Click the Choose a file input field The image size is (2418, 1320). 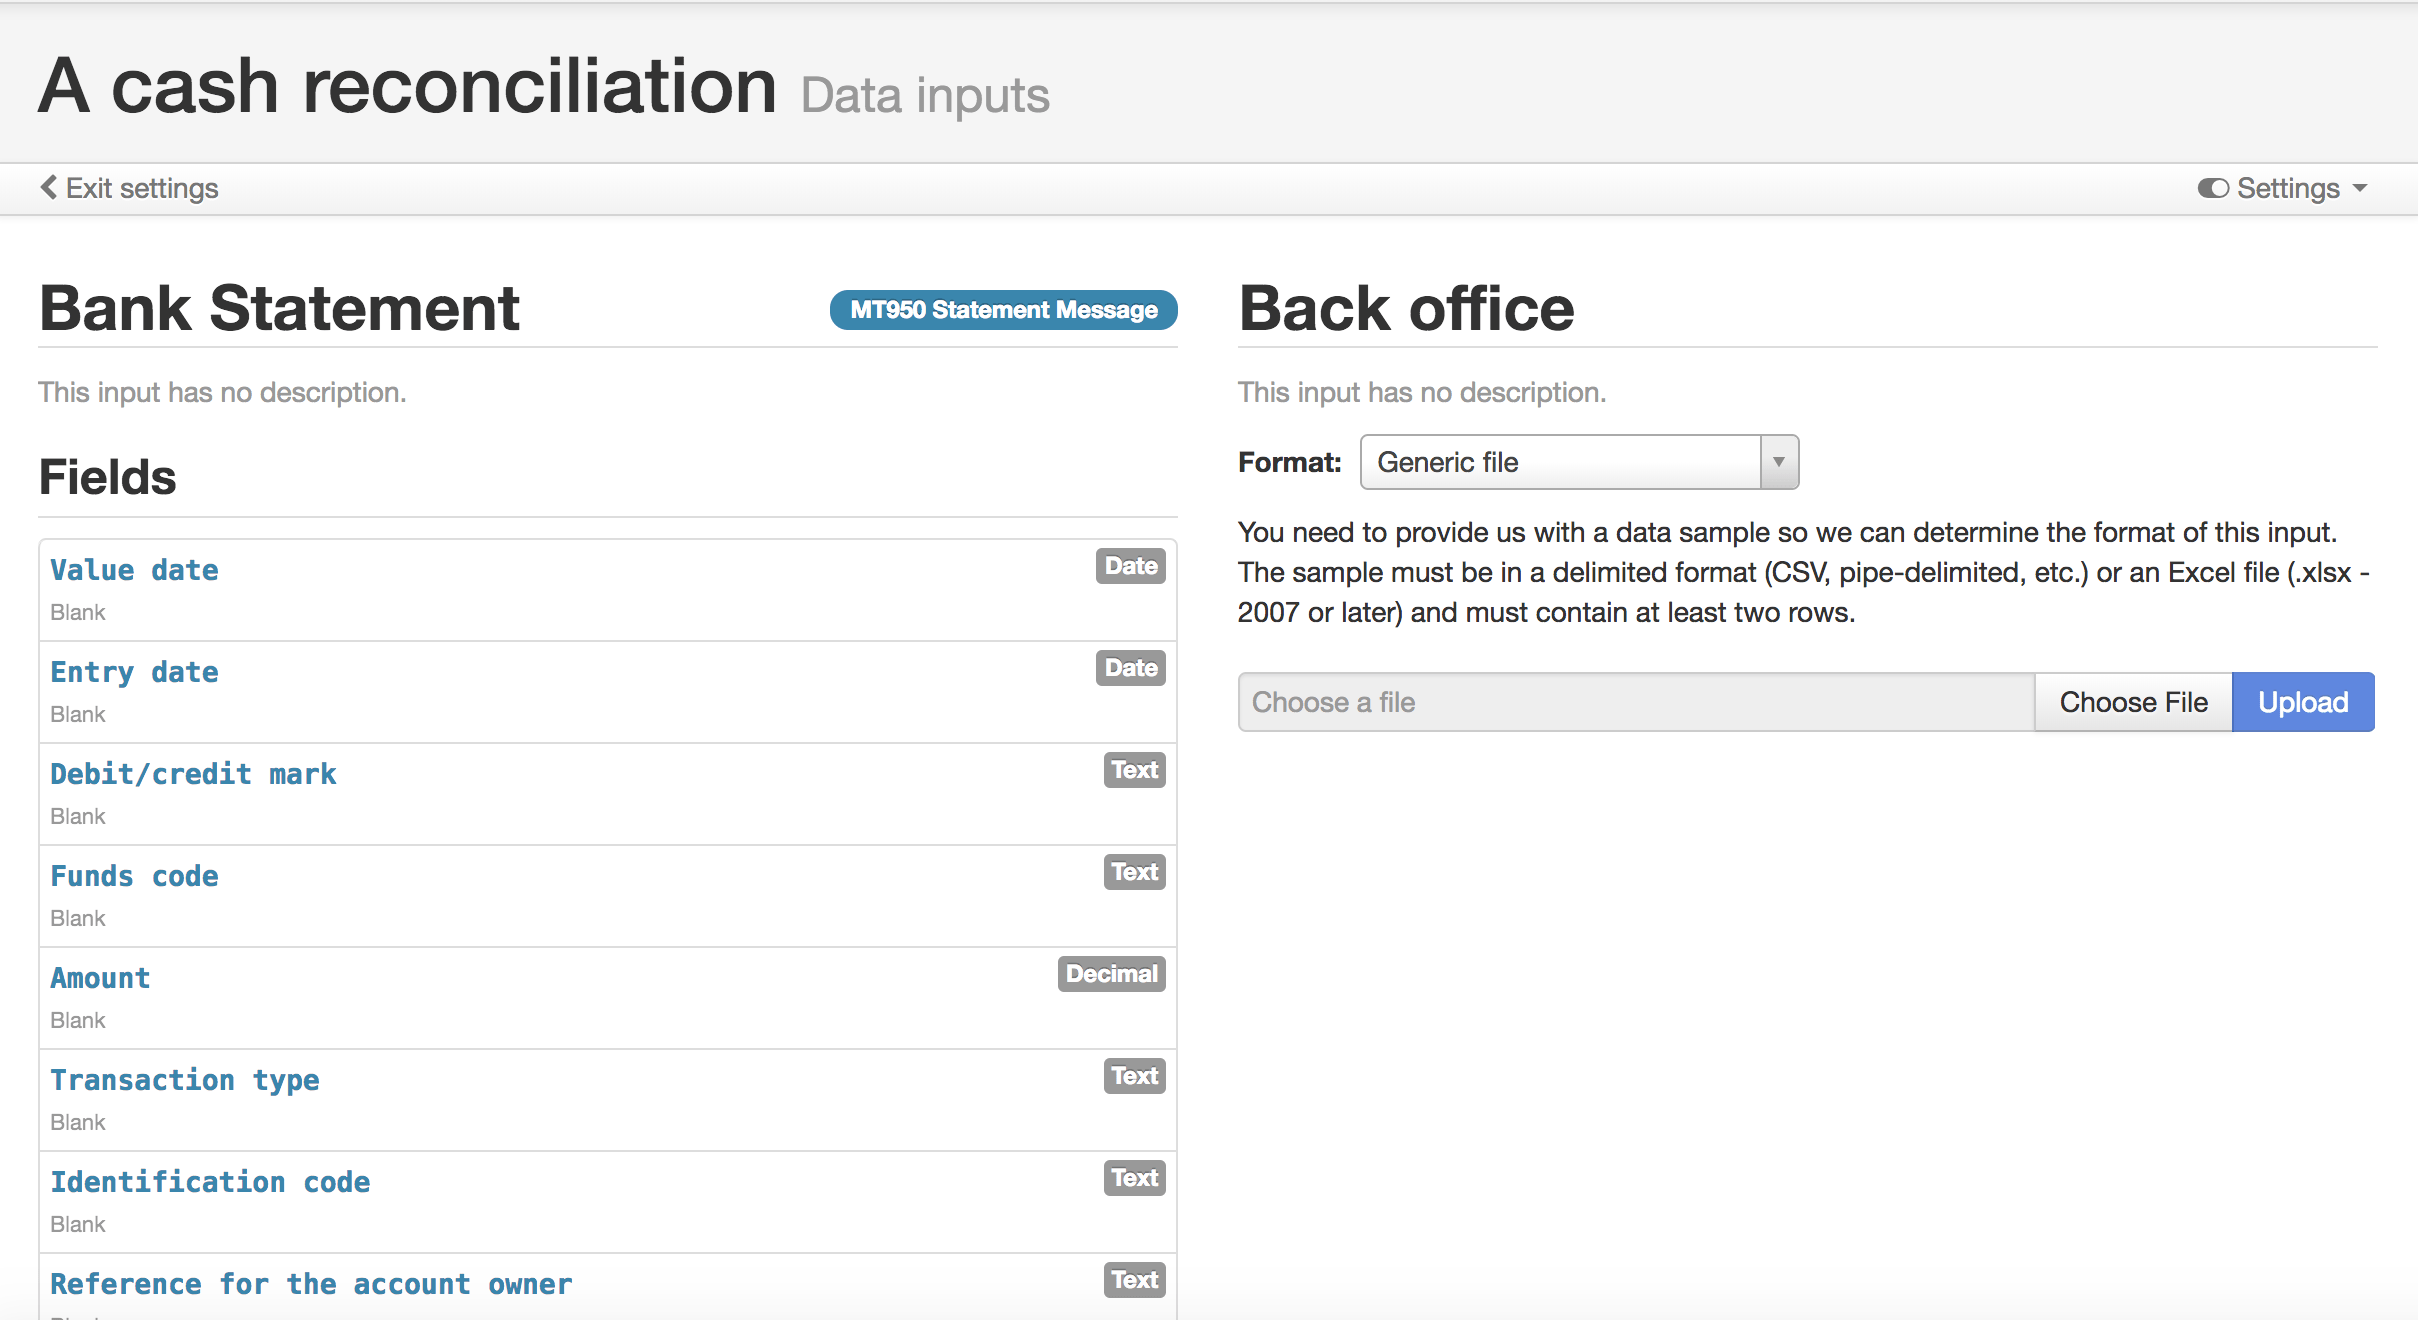[1636, 702]
